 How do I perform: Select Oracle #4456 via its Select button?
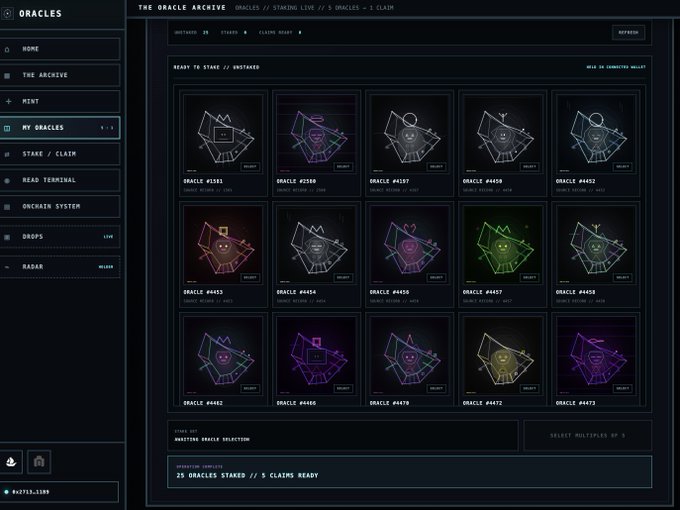click(x=436, y=278)
